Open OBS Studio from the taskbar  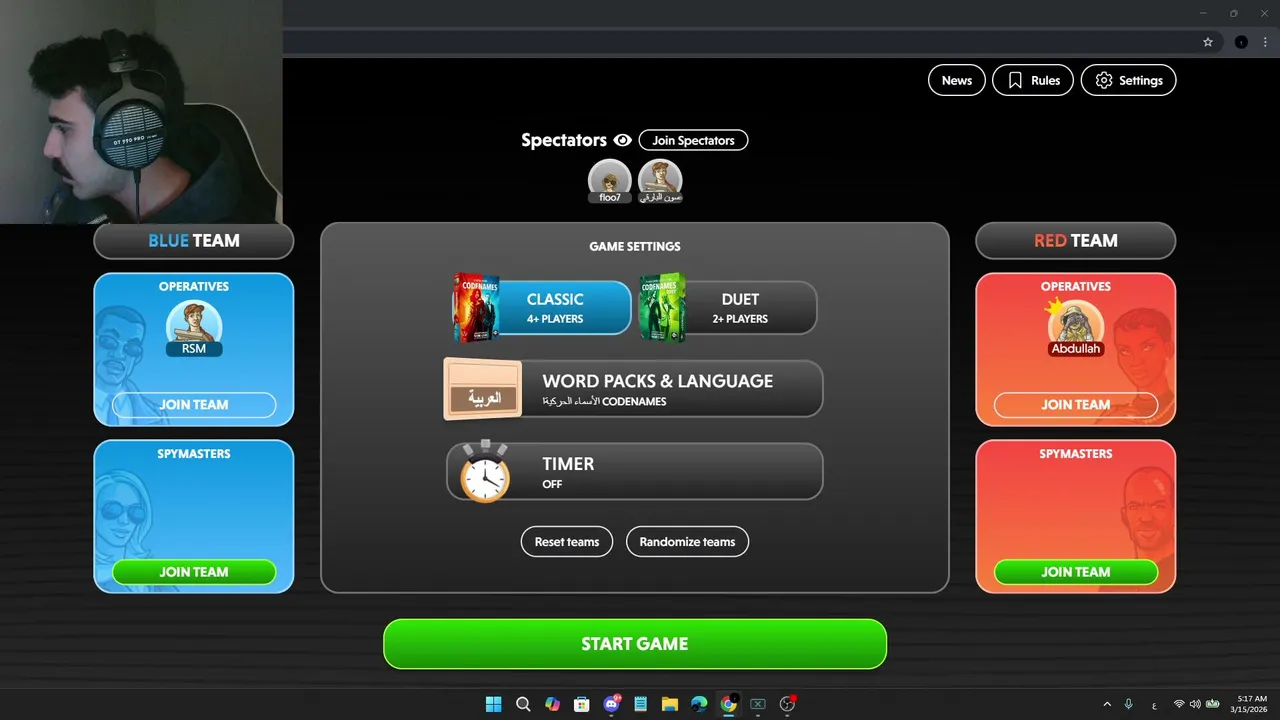[788, 704]
